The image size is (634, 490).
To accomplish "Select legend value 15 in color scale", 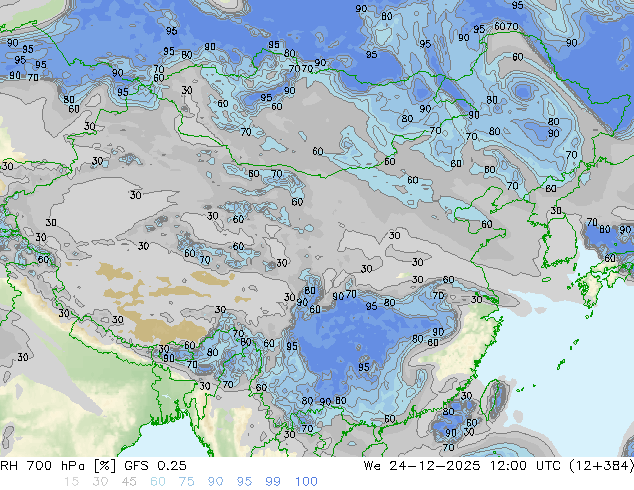I will coord(71,482).
